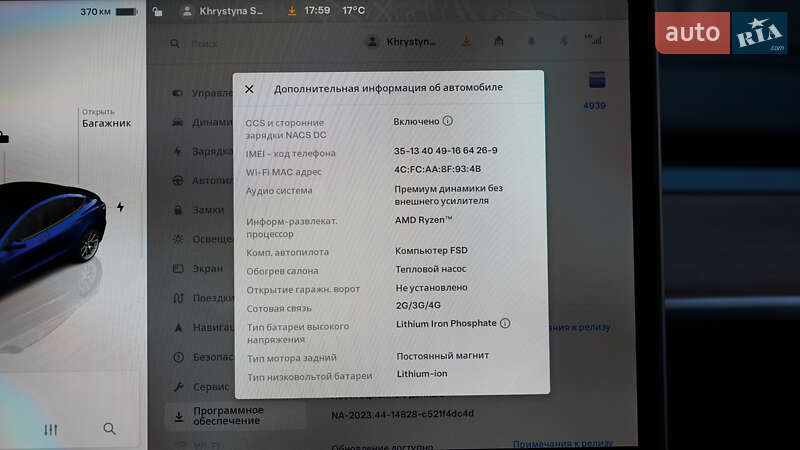The image size is (800, 450).
Task: Open the Зарядка lightning icon
Action: tap(178, 152)
